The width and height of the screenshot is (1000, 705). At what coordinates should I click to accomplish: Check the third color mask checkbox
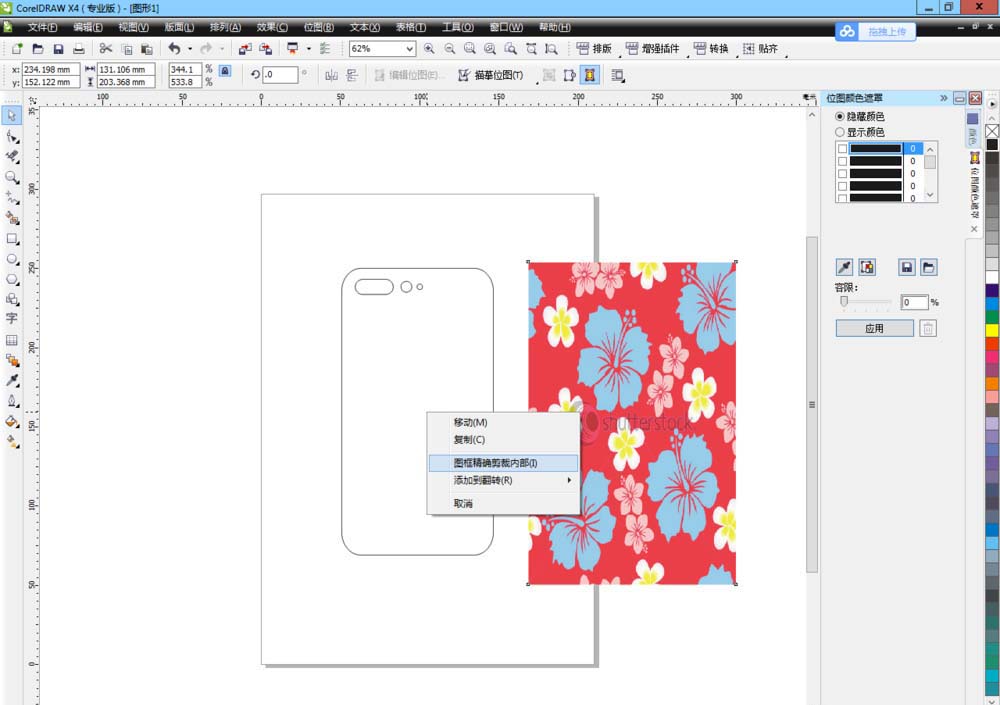pyautogui.click(x=842, y=174)
